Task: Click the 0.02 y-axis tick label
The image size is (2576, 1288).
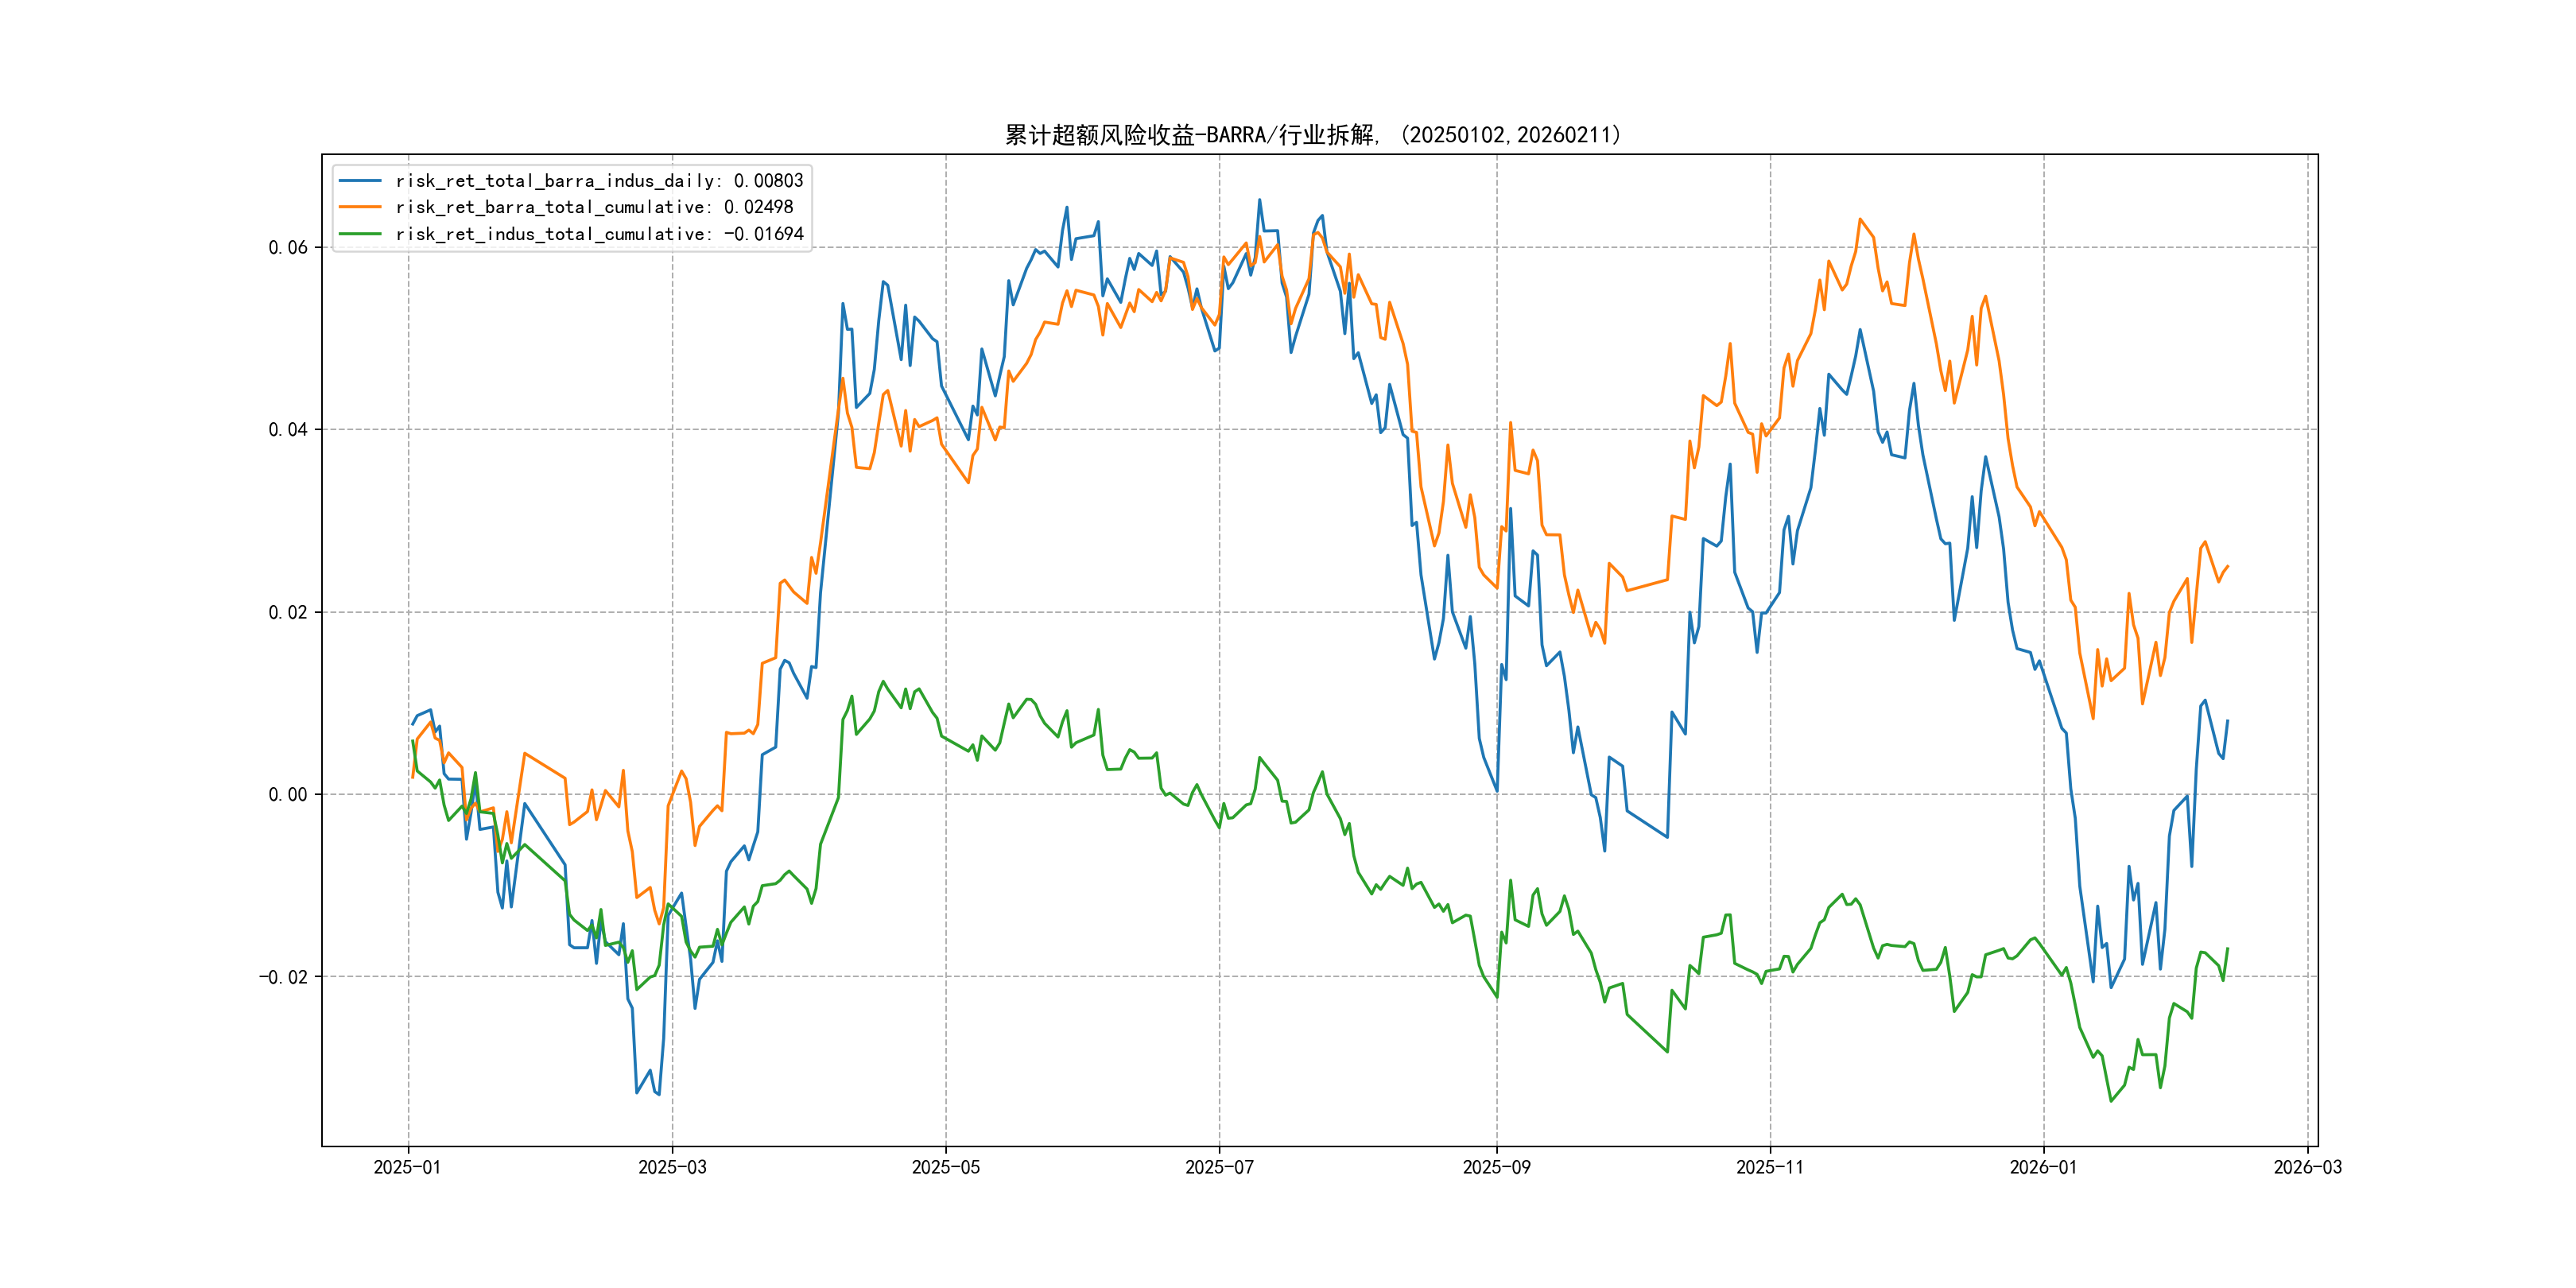Action: pyautogui.click(x=288, y=612)
